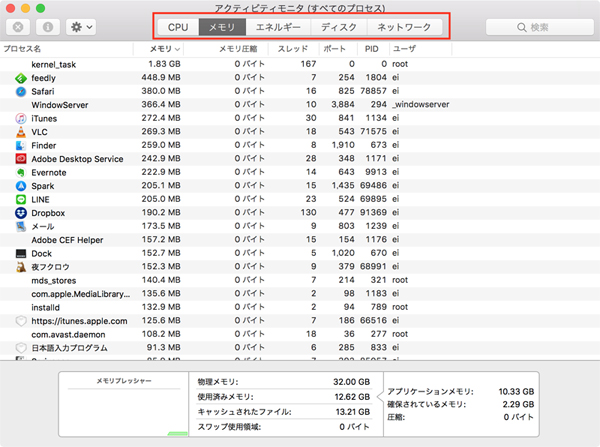Click the quit process X button
Viewport: 600px width, 447px height.
(x=18, y=27)
